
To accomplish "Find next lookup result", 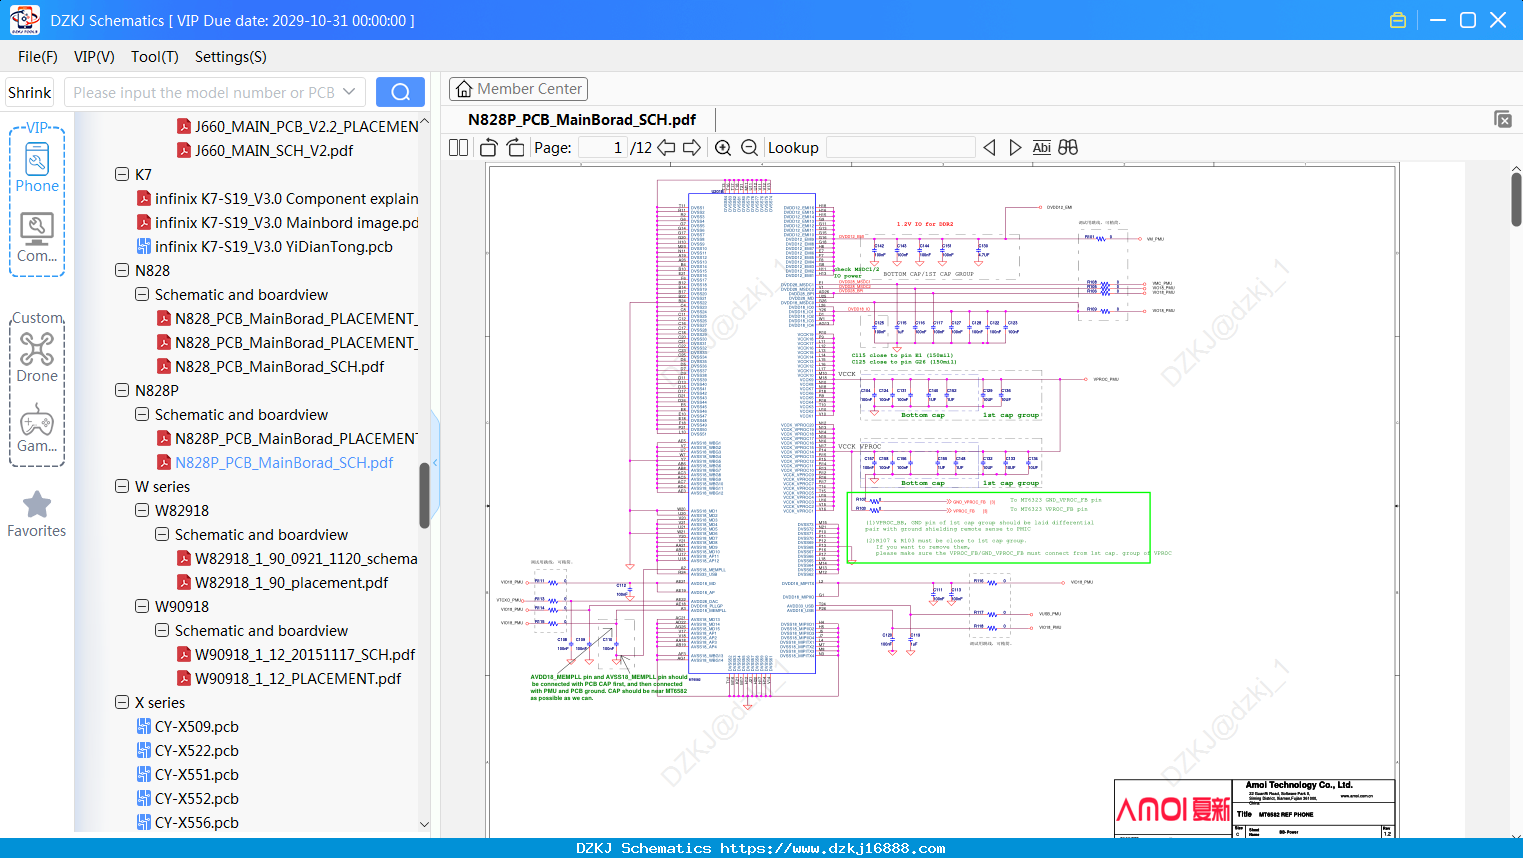I will 1015,147.
